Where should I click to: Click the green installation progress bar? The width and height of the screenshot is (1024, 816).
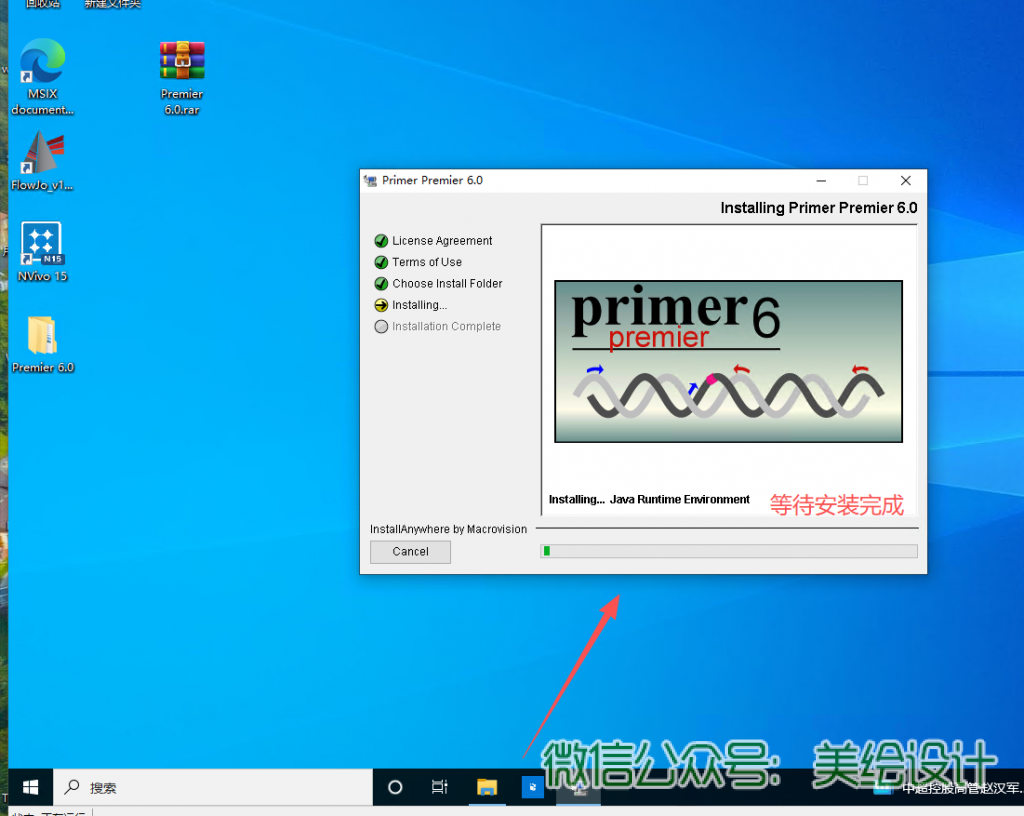tap(728, 551)
